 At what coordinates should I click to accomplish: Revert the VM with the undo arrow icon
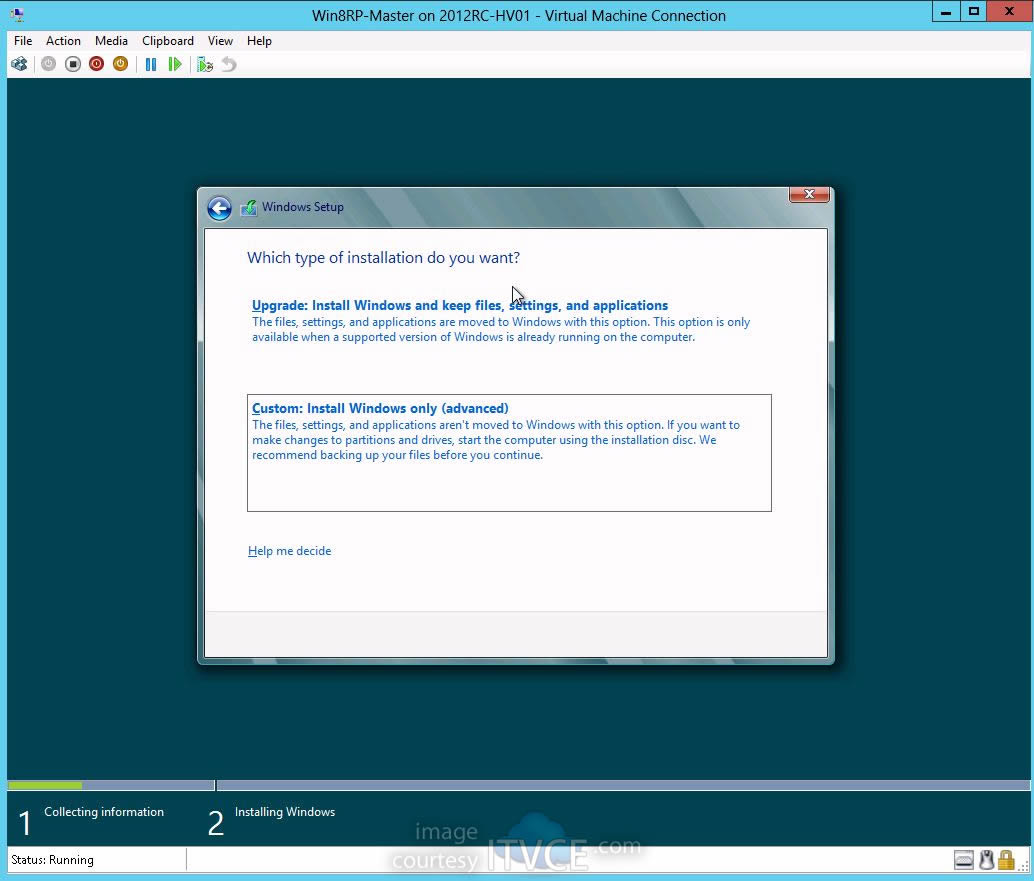(228, 64)
